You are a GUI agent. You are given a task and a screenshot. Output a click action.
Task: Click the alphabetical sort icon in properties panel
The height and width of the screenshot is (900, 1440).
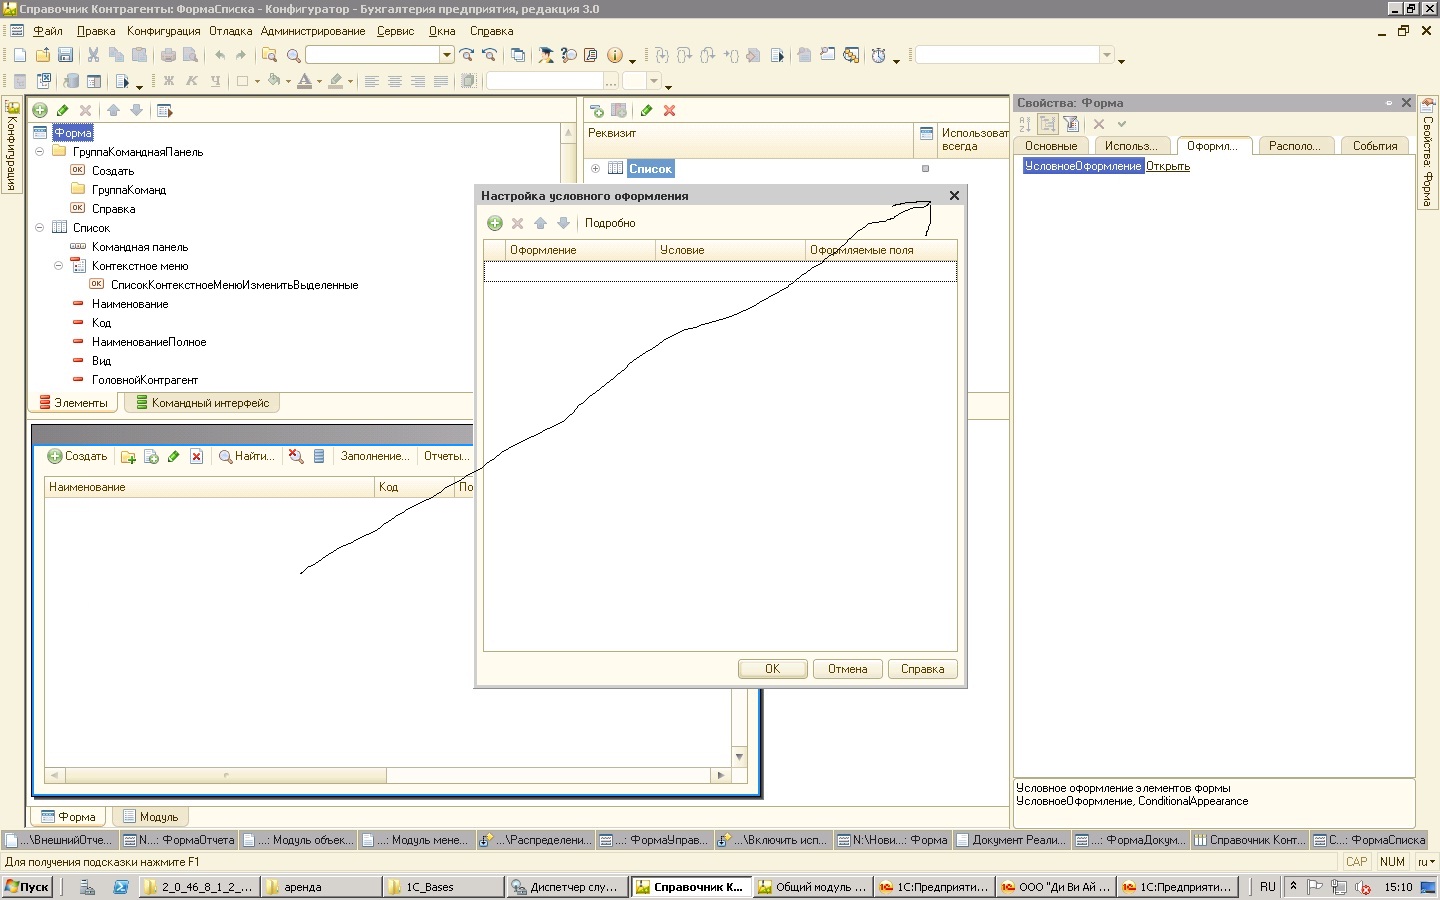(1025, 124)
